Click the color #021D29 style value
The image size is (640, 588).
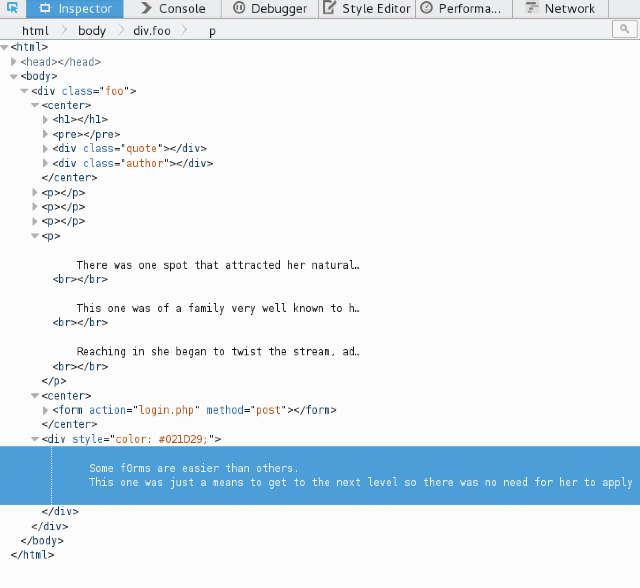pos(162,439)
